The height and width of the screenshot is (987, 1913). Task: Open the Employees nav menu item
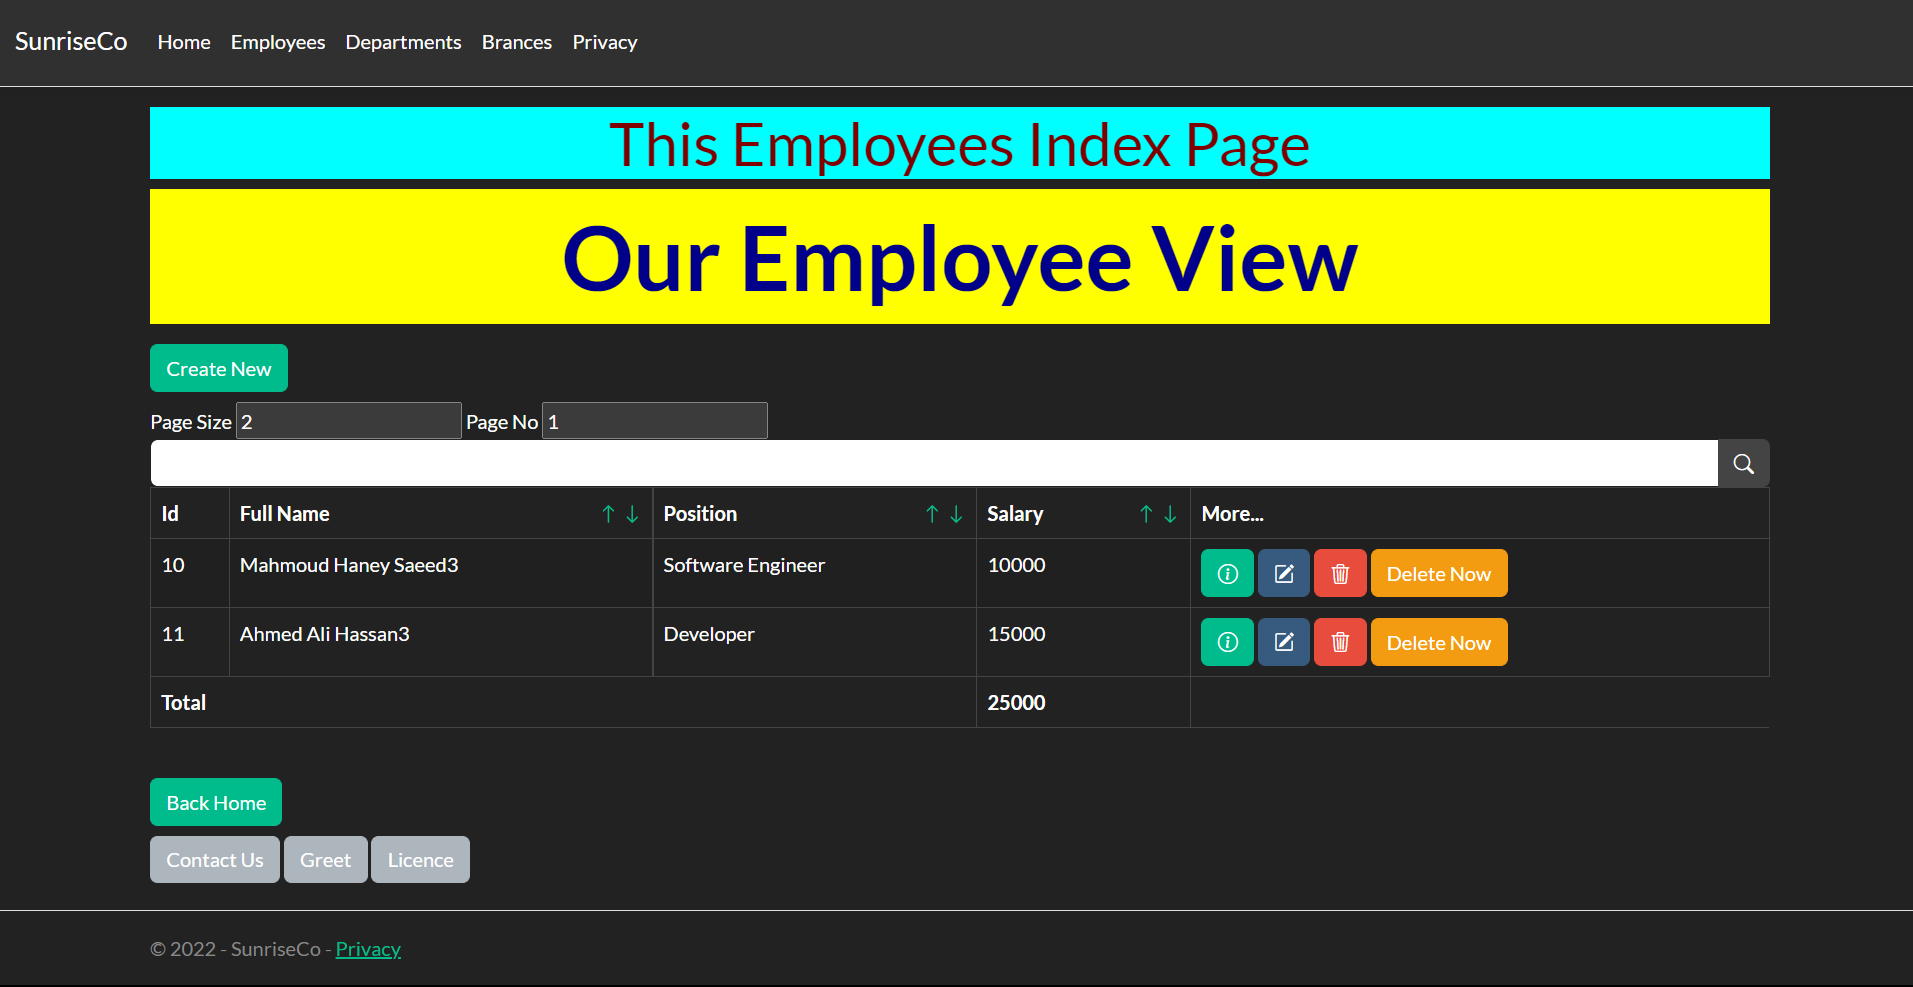[278, 42]
